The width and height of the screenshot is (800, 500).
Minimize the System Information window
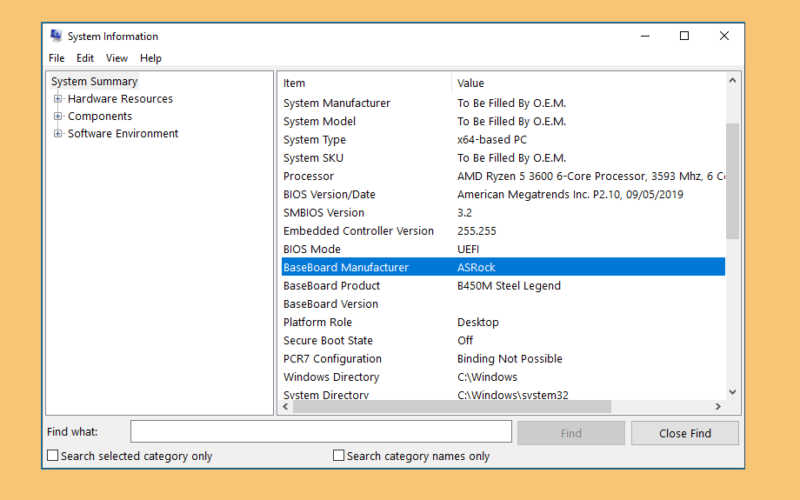645,36
